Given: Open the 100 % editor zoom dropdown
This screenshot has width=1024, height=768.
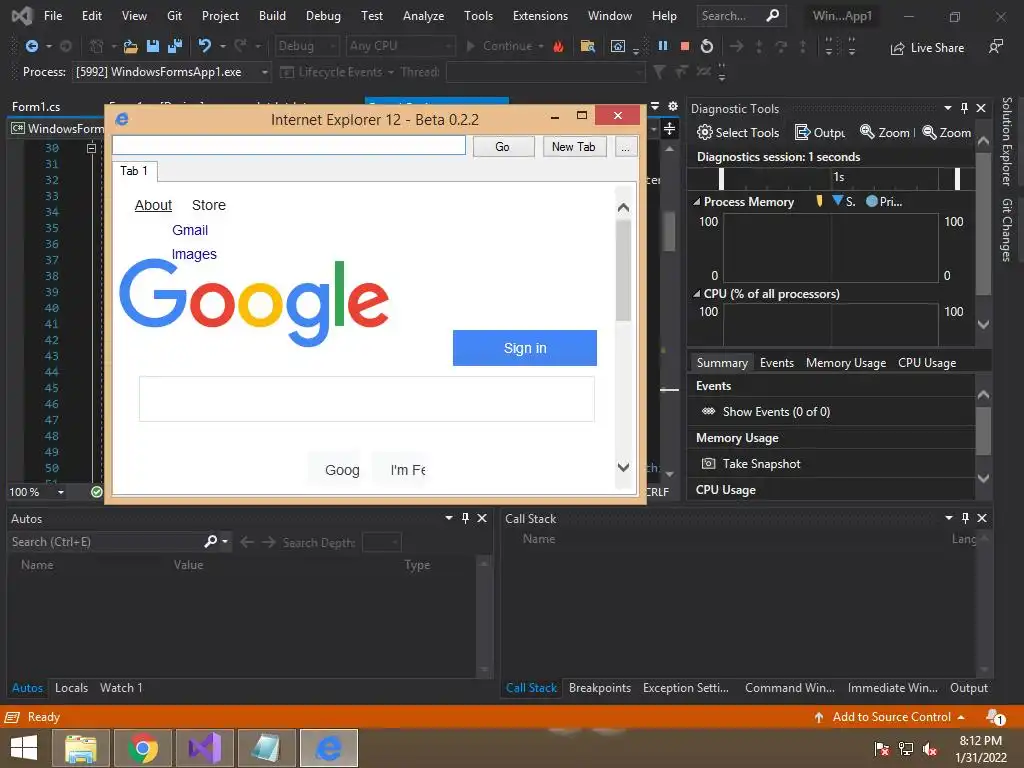Looking at the screenshot, I should pyautogui.click(x=61, y=492).
